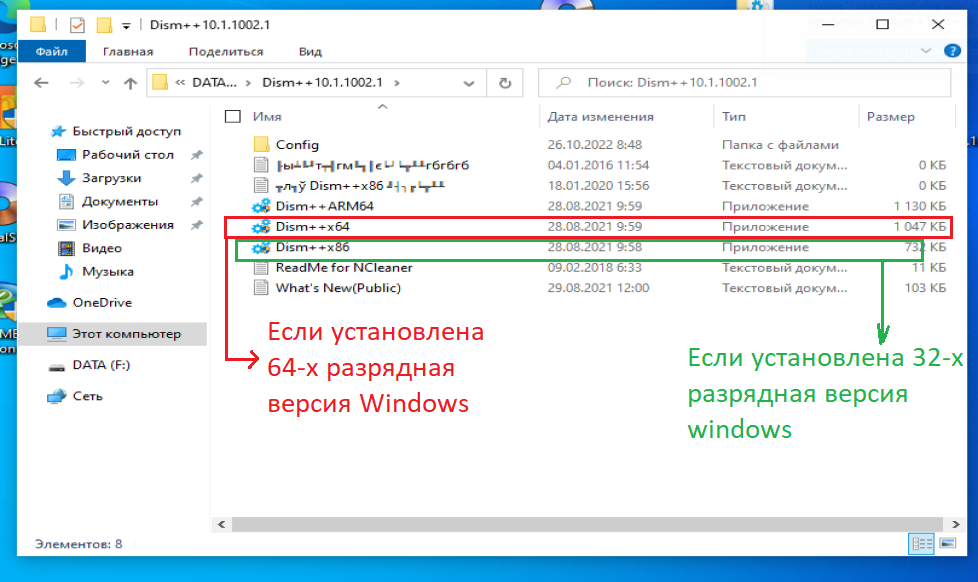Select garbled text file dated 04.01.2016
Viewport: 978px width, 582px height.
tap(372, 165)
